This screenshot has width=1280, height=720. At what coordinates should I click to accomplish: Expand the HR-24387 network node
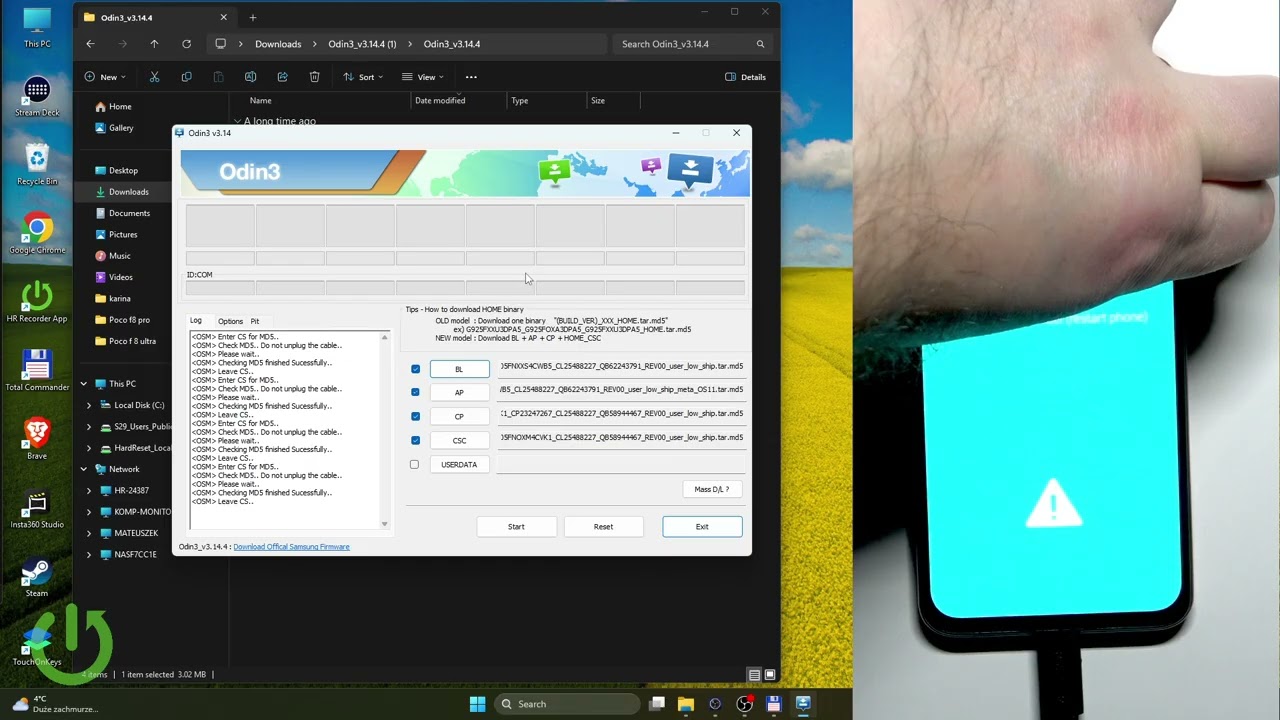[89, 490]
